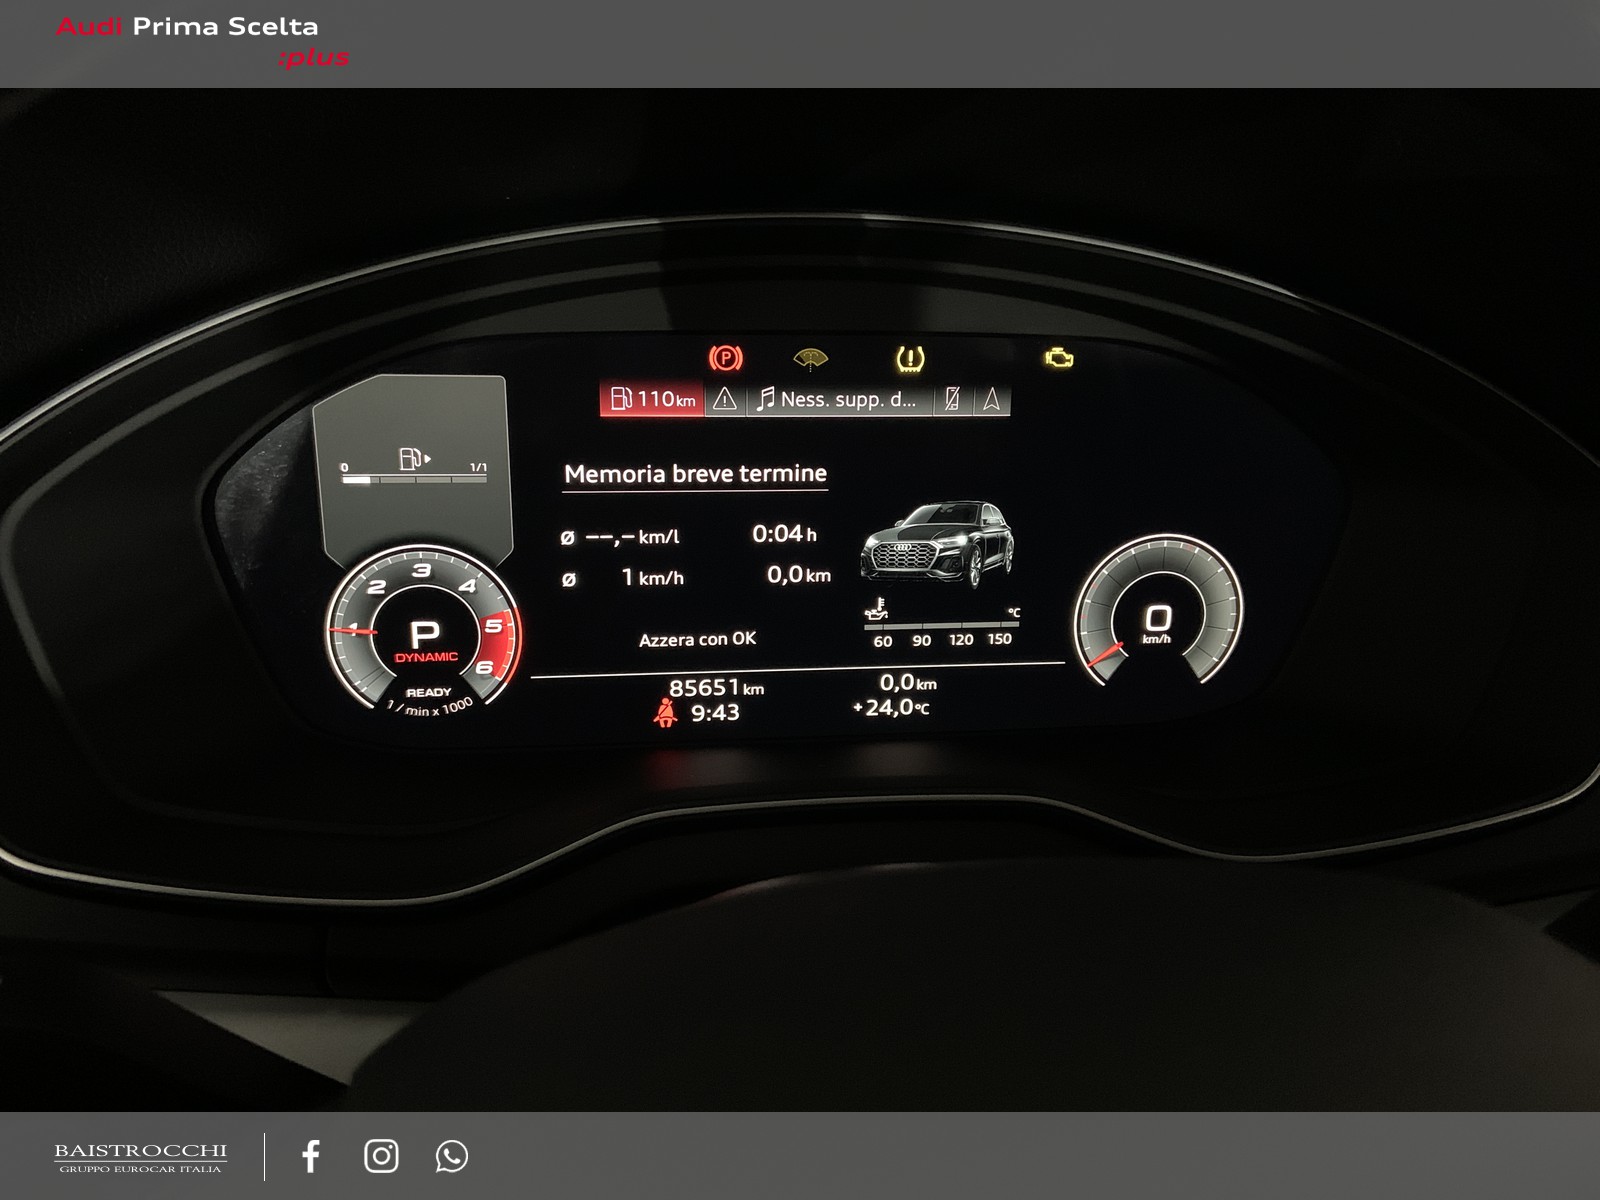Click the windshield washer fluid warning icon
The width and height of the screenshot is (1600, 1200).
[x=810, y=358]
